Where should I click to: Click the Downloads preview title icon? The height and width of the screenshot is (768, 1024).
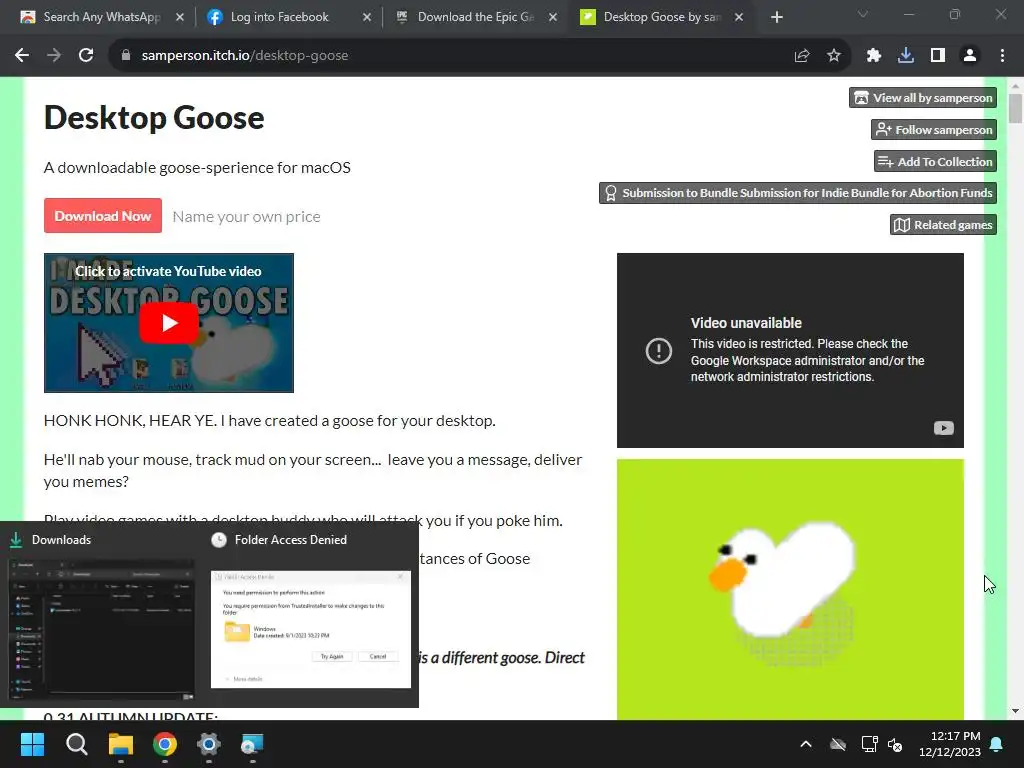coord(16,539)
